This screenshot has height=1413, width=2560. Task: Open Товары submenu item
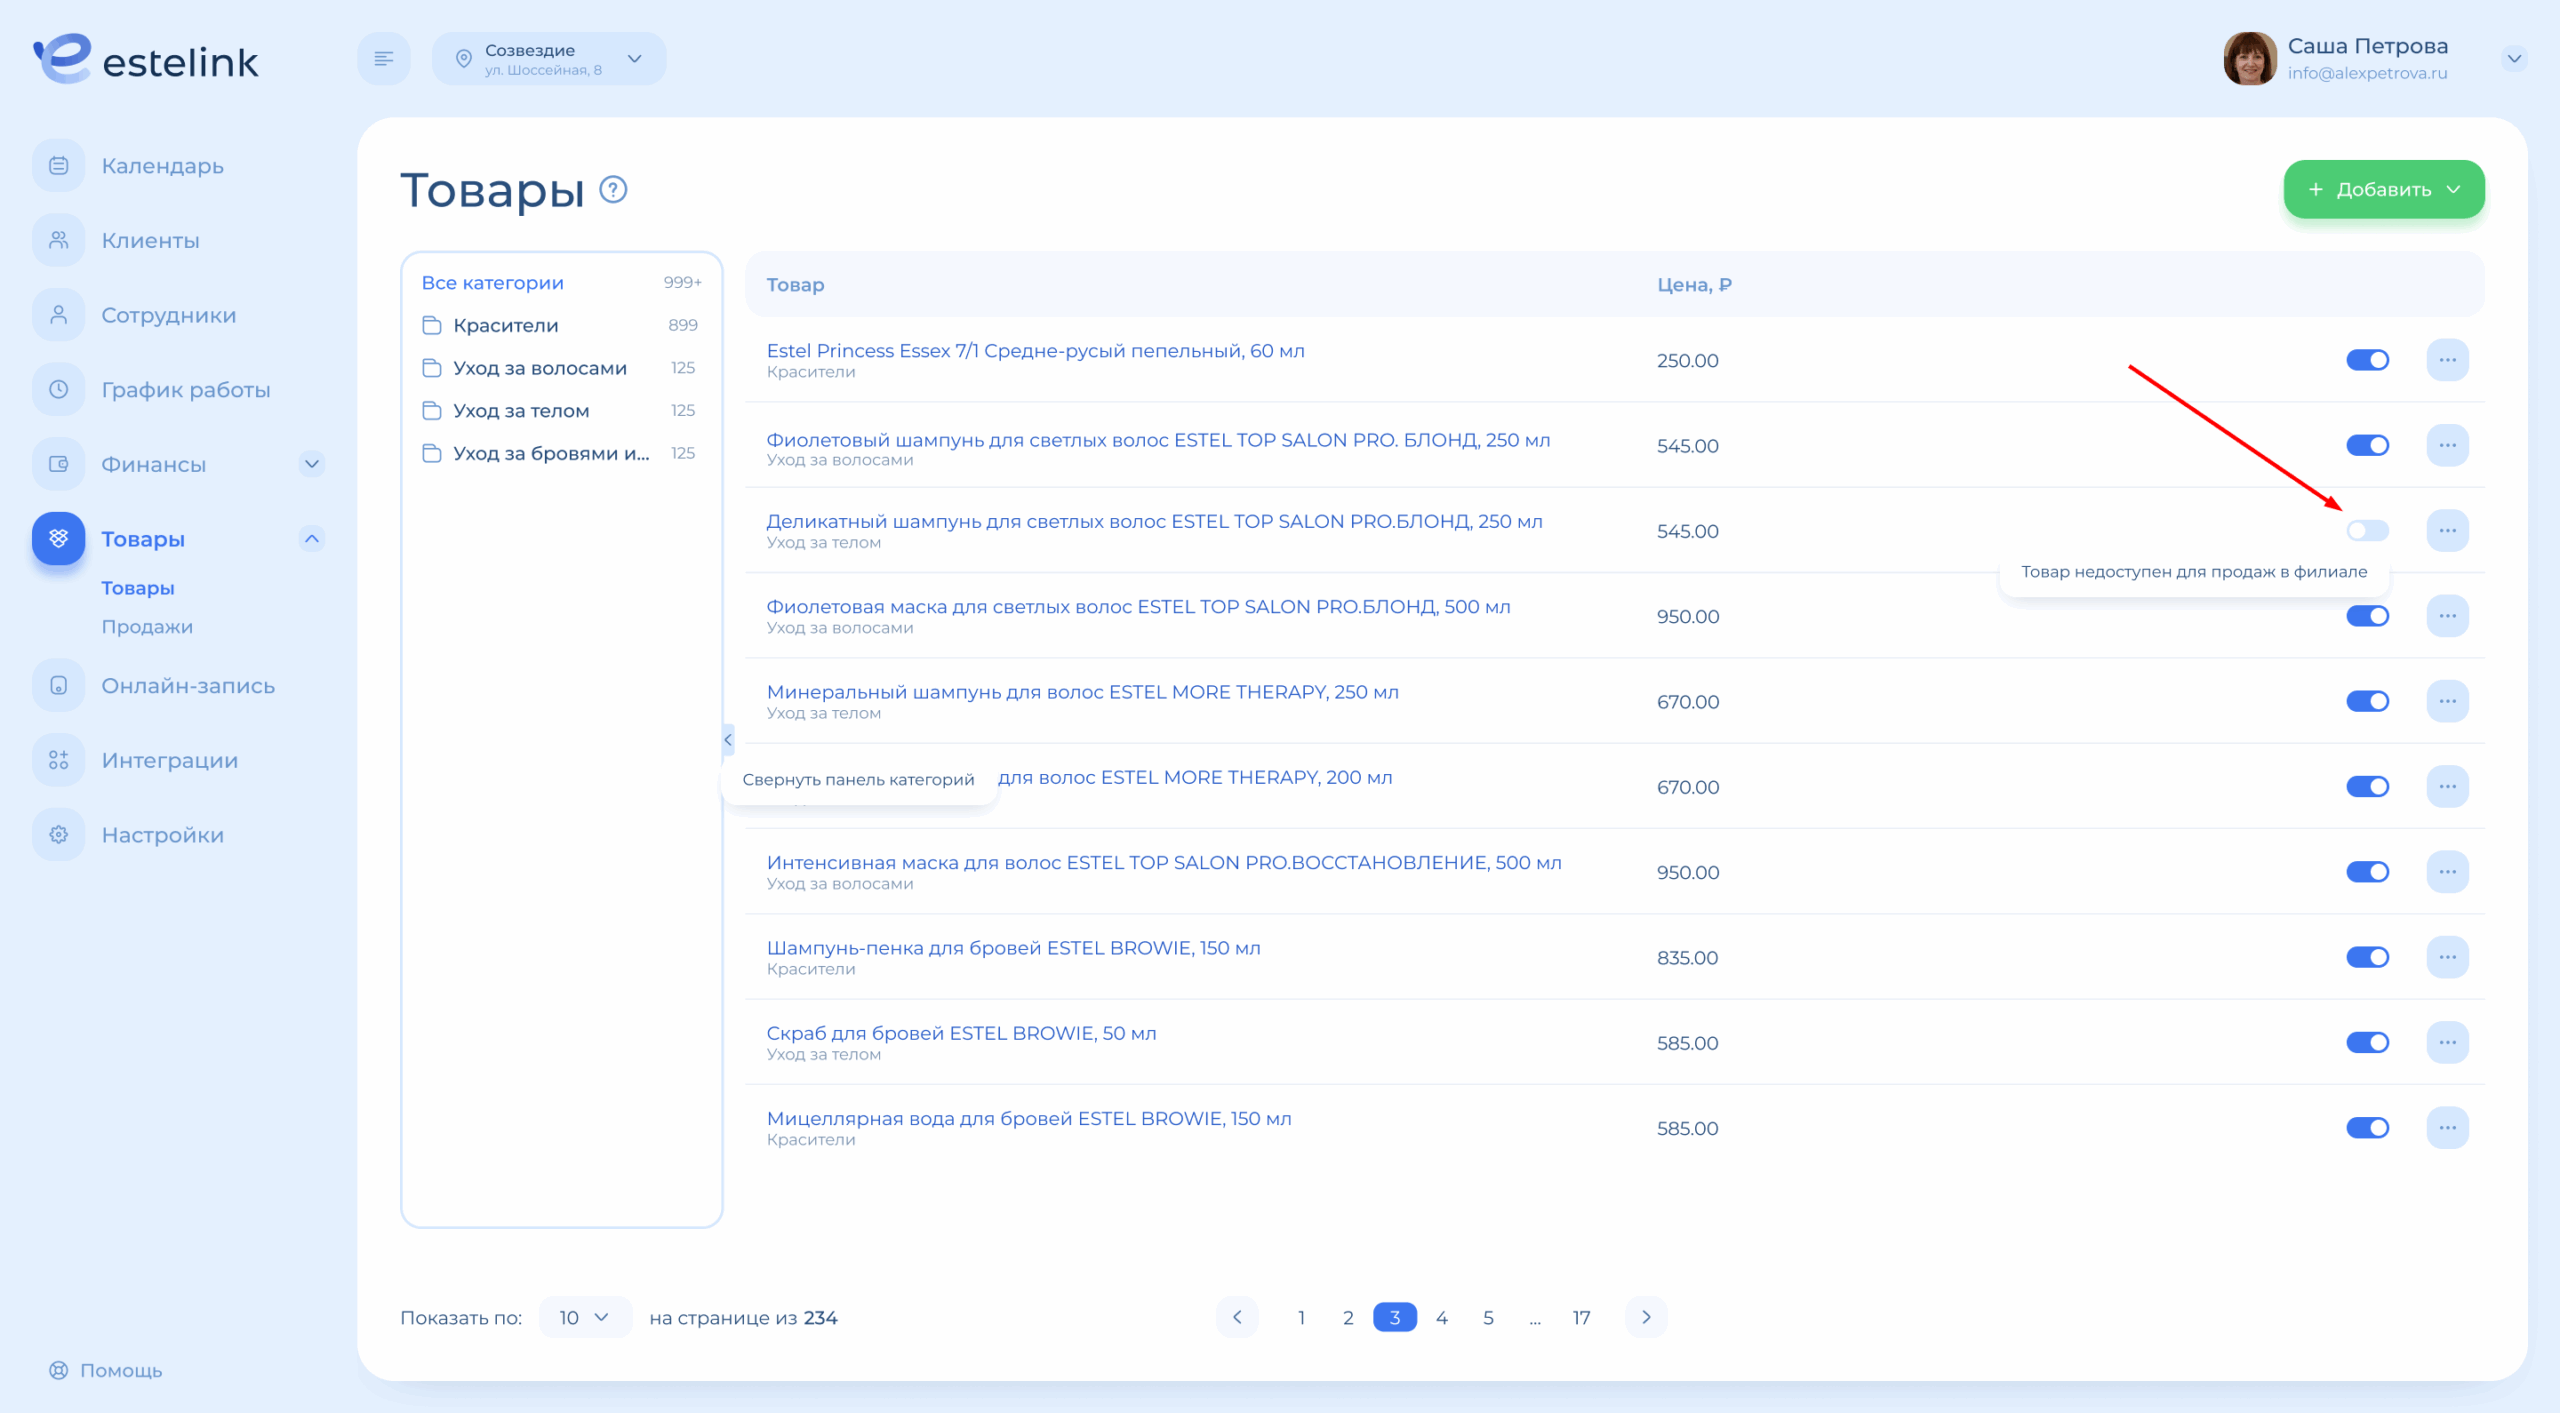138,588
